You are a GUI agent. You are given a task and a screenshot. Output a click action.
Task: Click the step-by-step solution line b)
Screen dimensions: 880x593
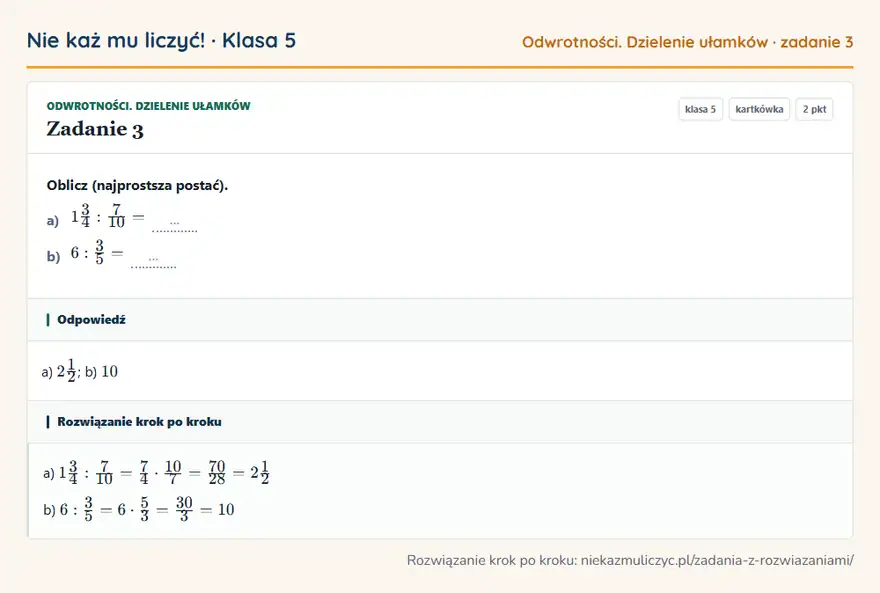click(x=139, y=509)
